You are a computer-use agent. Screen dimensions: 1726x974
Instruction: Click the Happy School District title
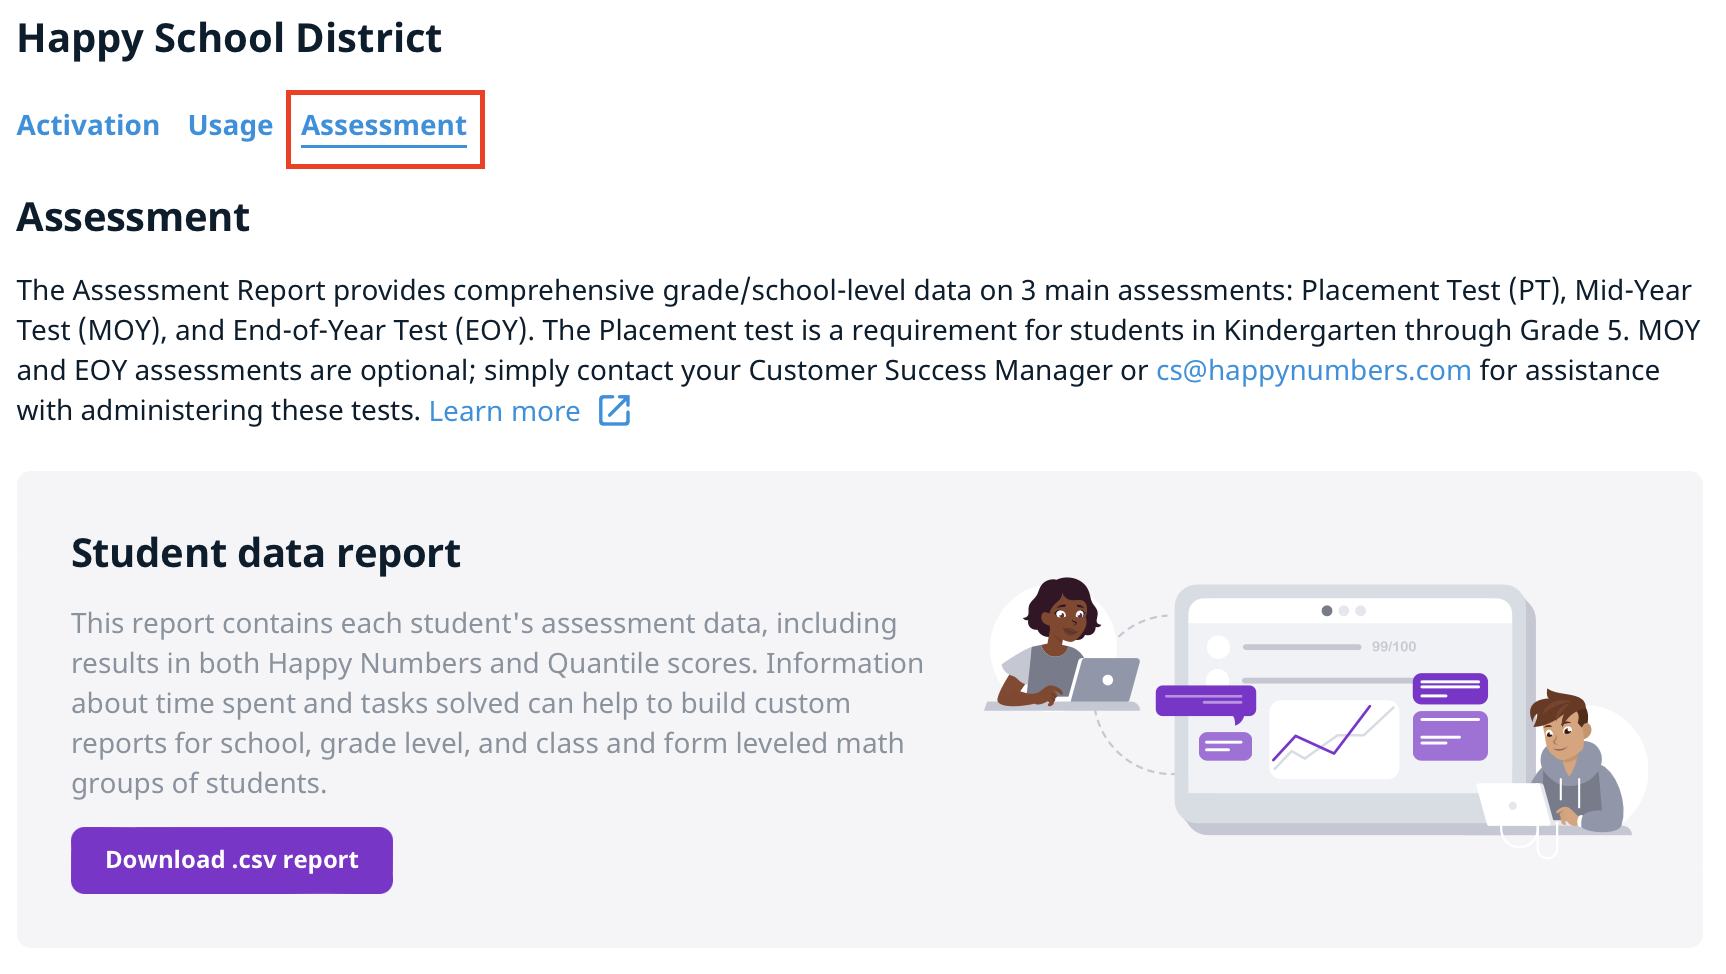point(229,39)
